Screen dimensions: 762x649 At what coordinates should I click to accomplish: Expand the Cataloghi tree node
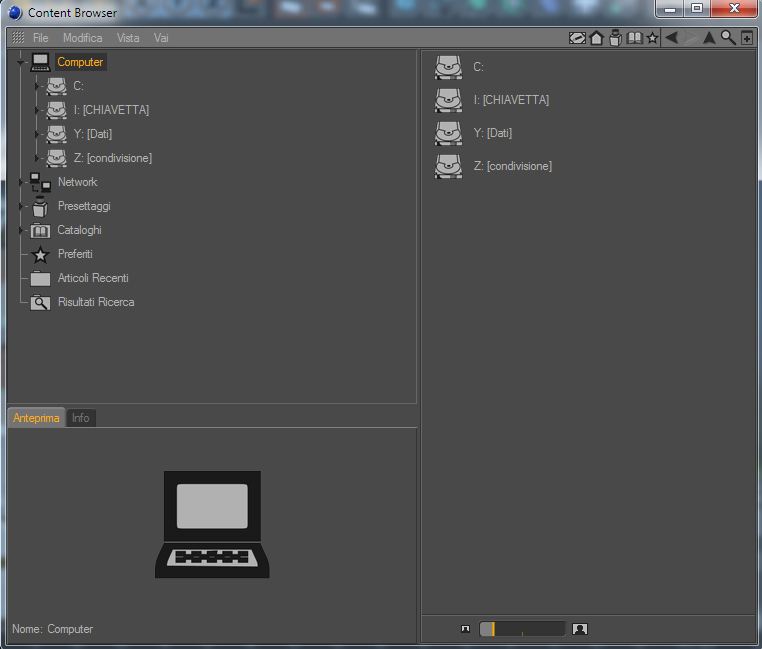[20, 230]
